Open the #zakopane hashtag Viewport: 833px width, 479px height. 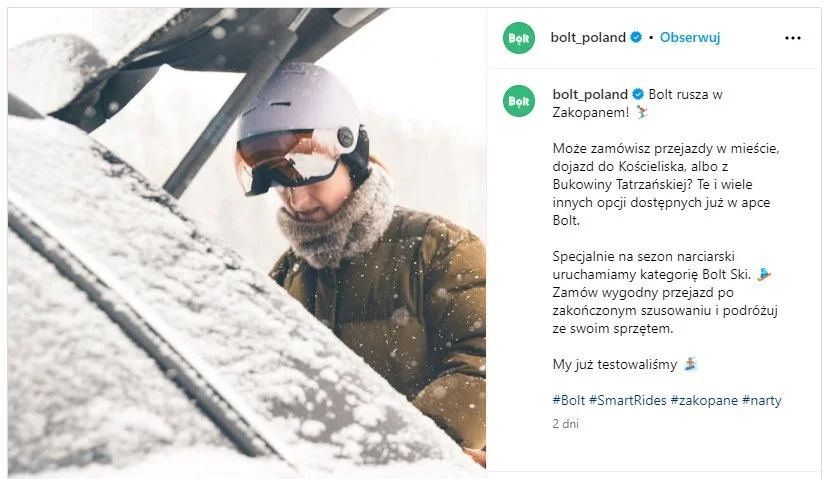pyautogui.click(x=704, y=400)
